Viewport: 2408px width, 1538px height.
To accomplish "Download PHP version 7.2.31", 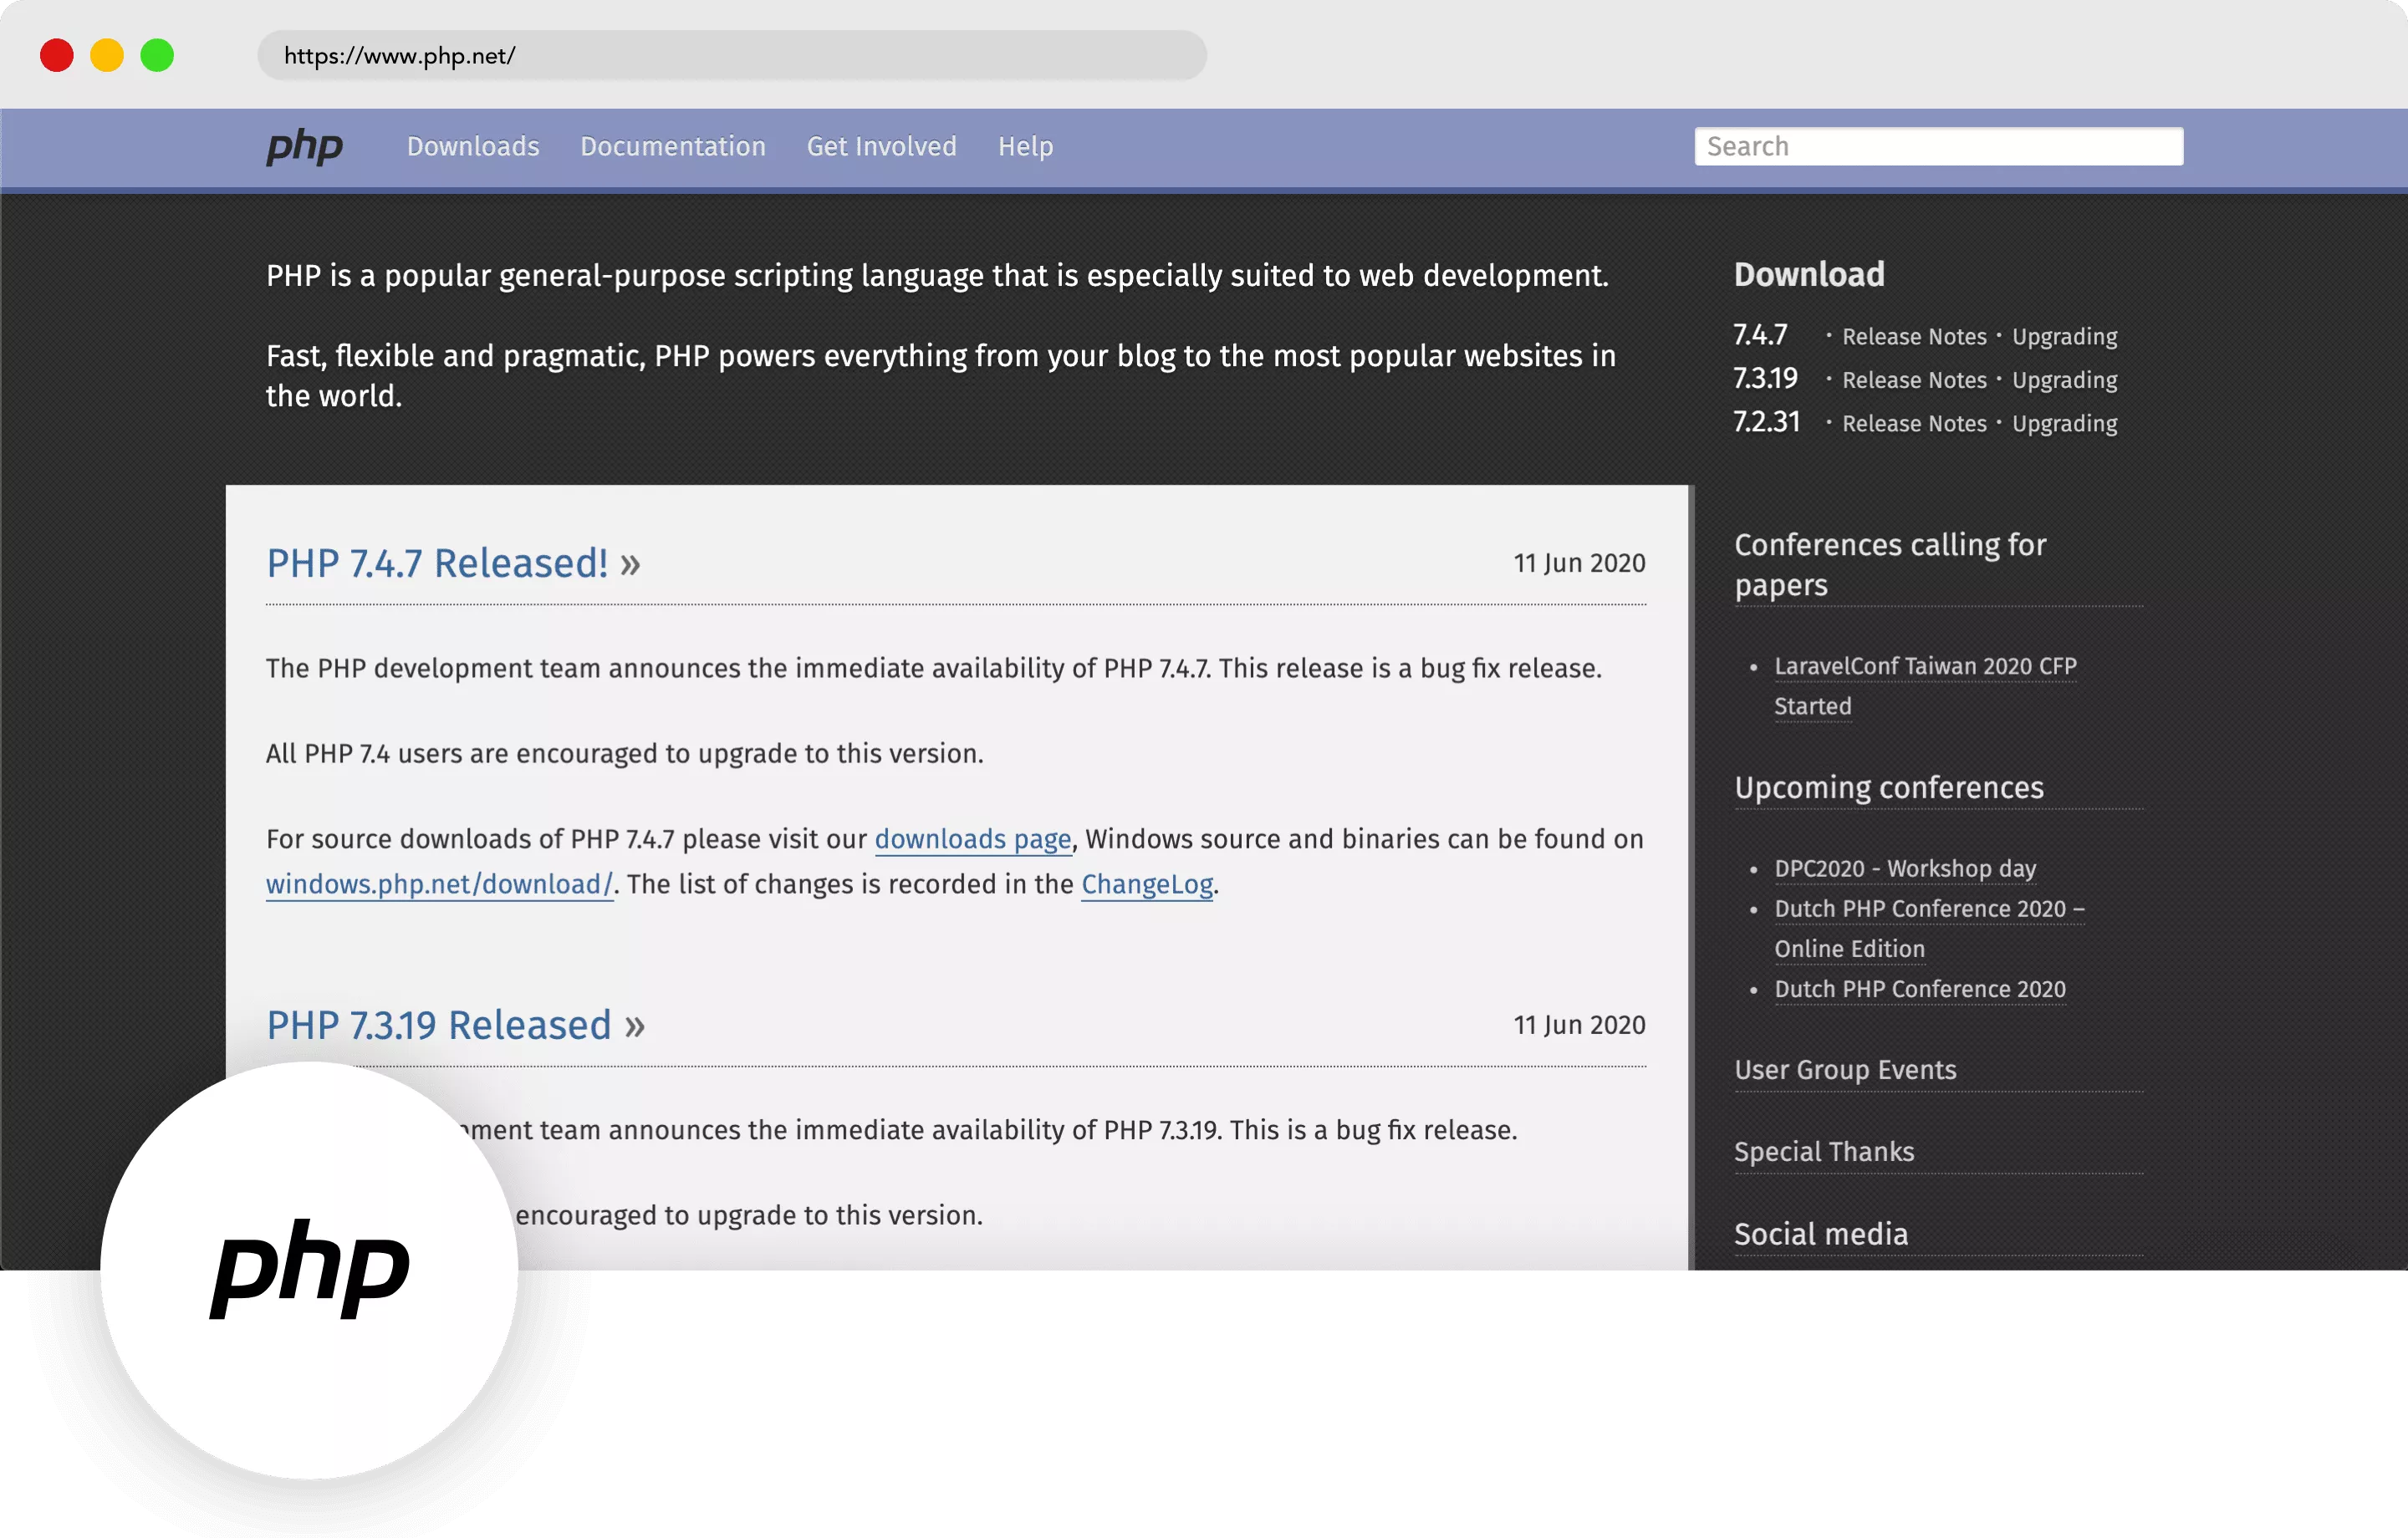I will point(1766,422).
